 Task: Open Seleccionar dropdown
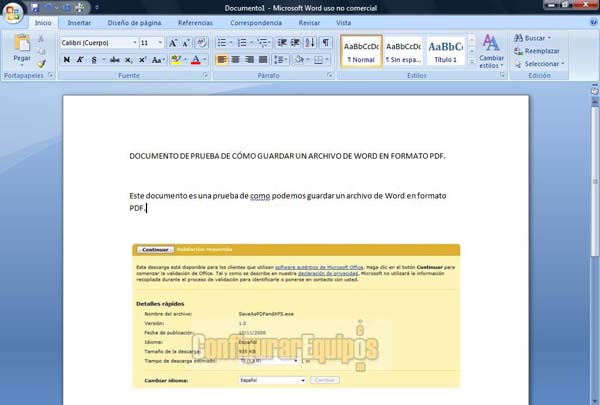coord(540,64)
